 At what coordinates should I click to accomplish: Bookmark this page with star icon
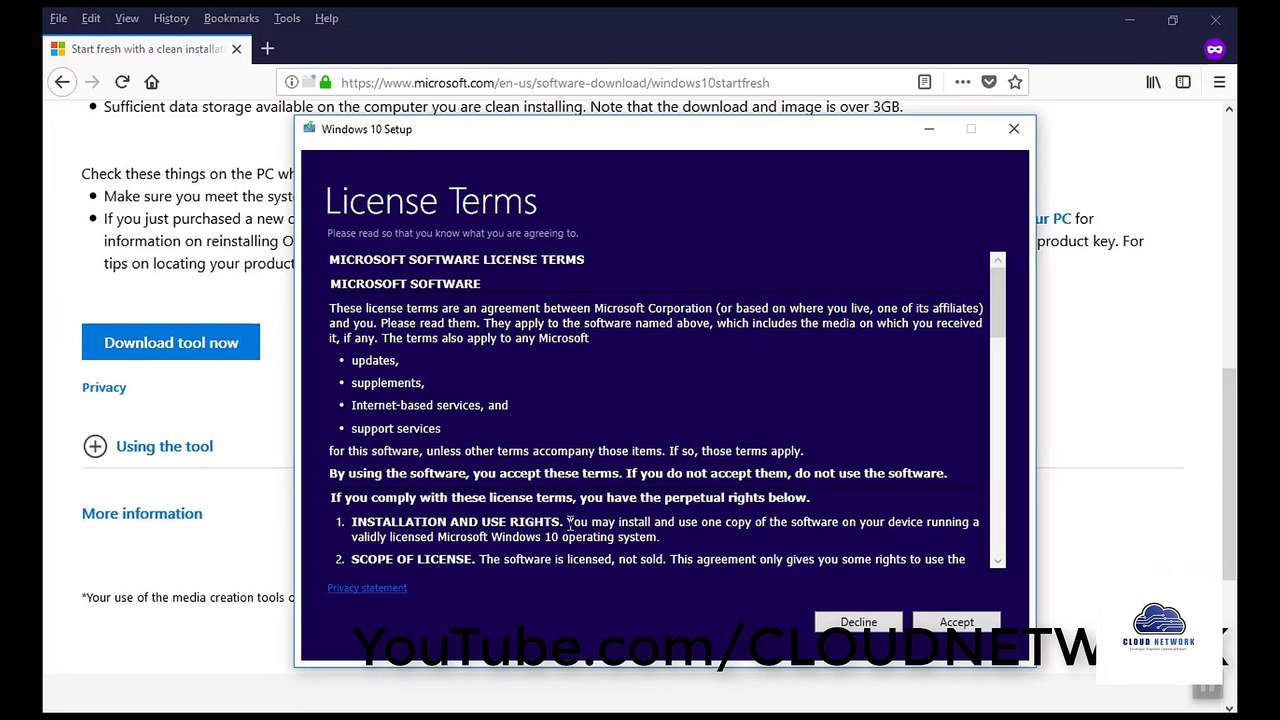point(1015,82)
